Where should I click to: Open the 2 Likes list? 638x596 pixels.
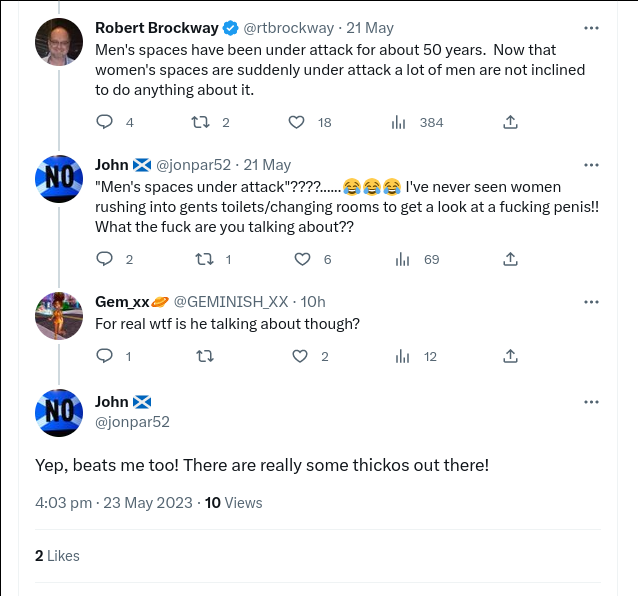[x=57, y=555]
